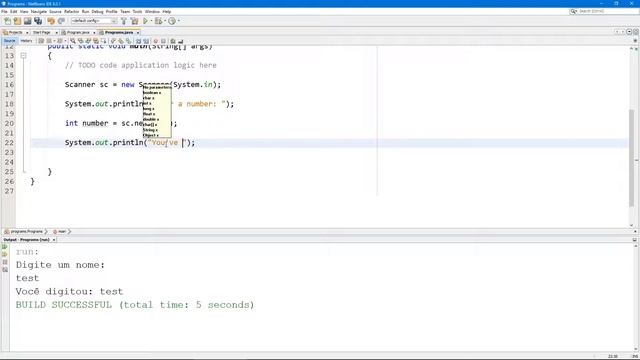The height and width of the screenshot is (360, 640).
Task: Click the red Start Macro Recording icon
Action: (156, 41)
